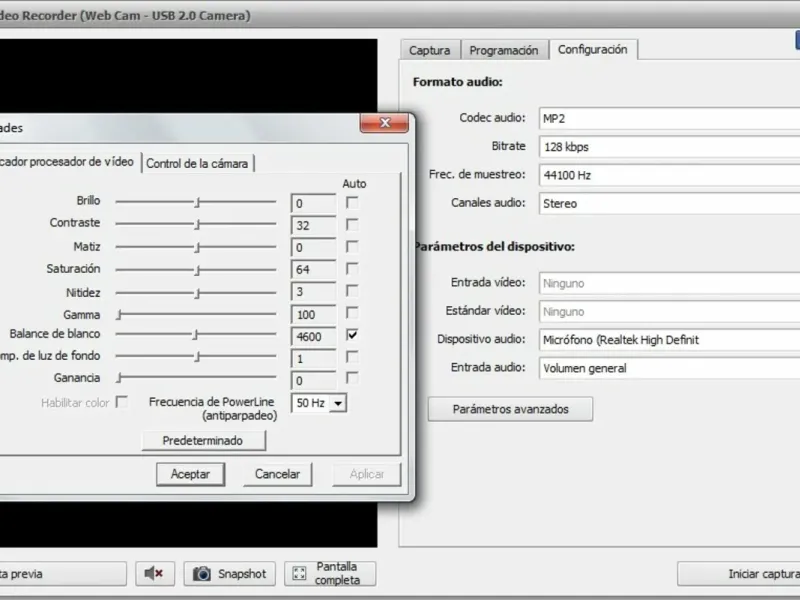Viewport: 800px width, 600px height.
Task: Click the Matiz value field
Action: [313, 247]
